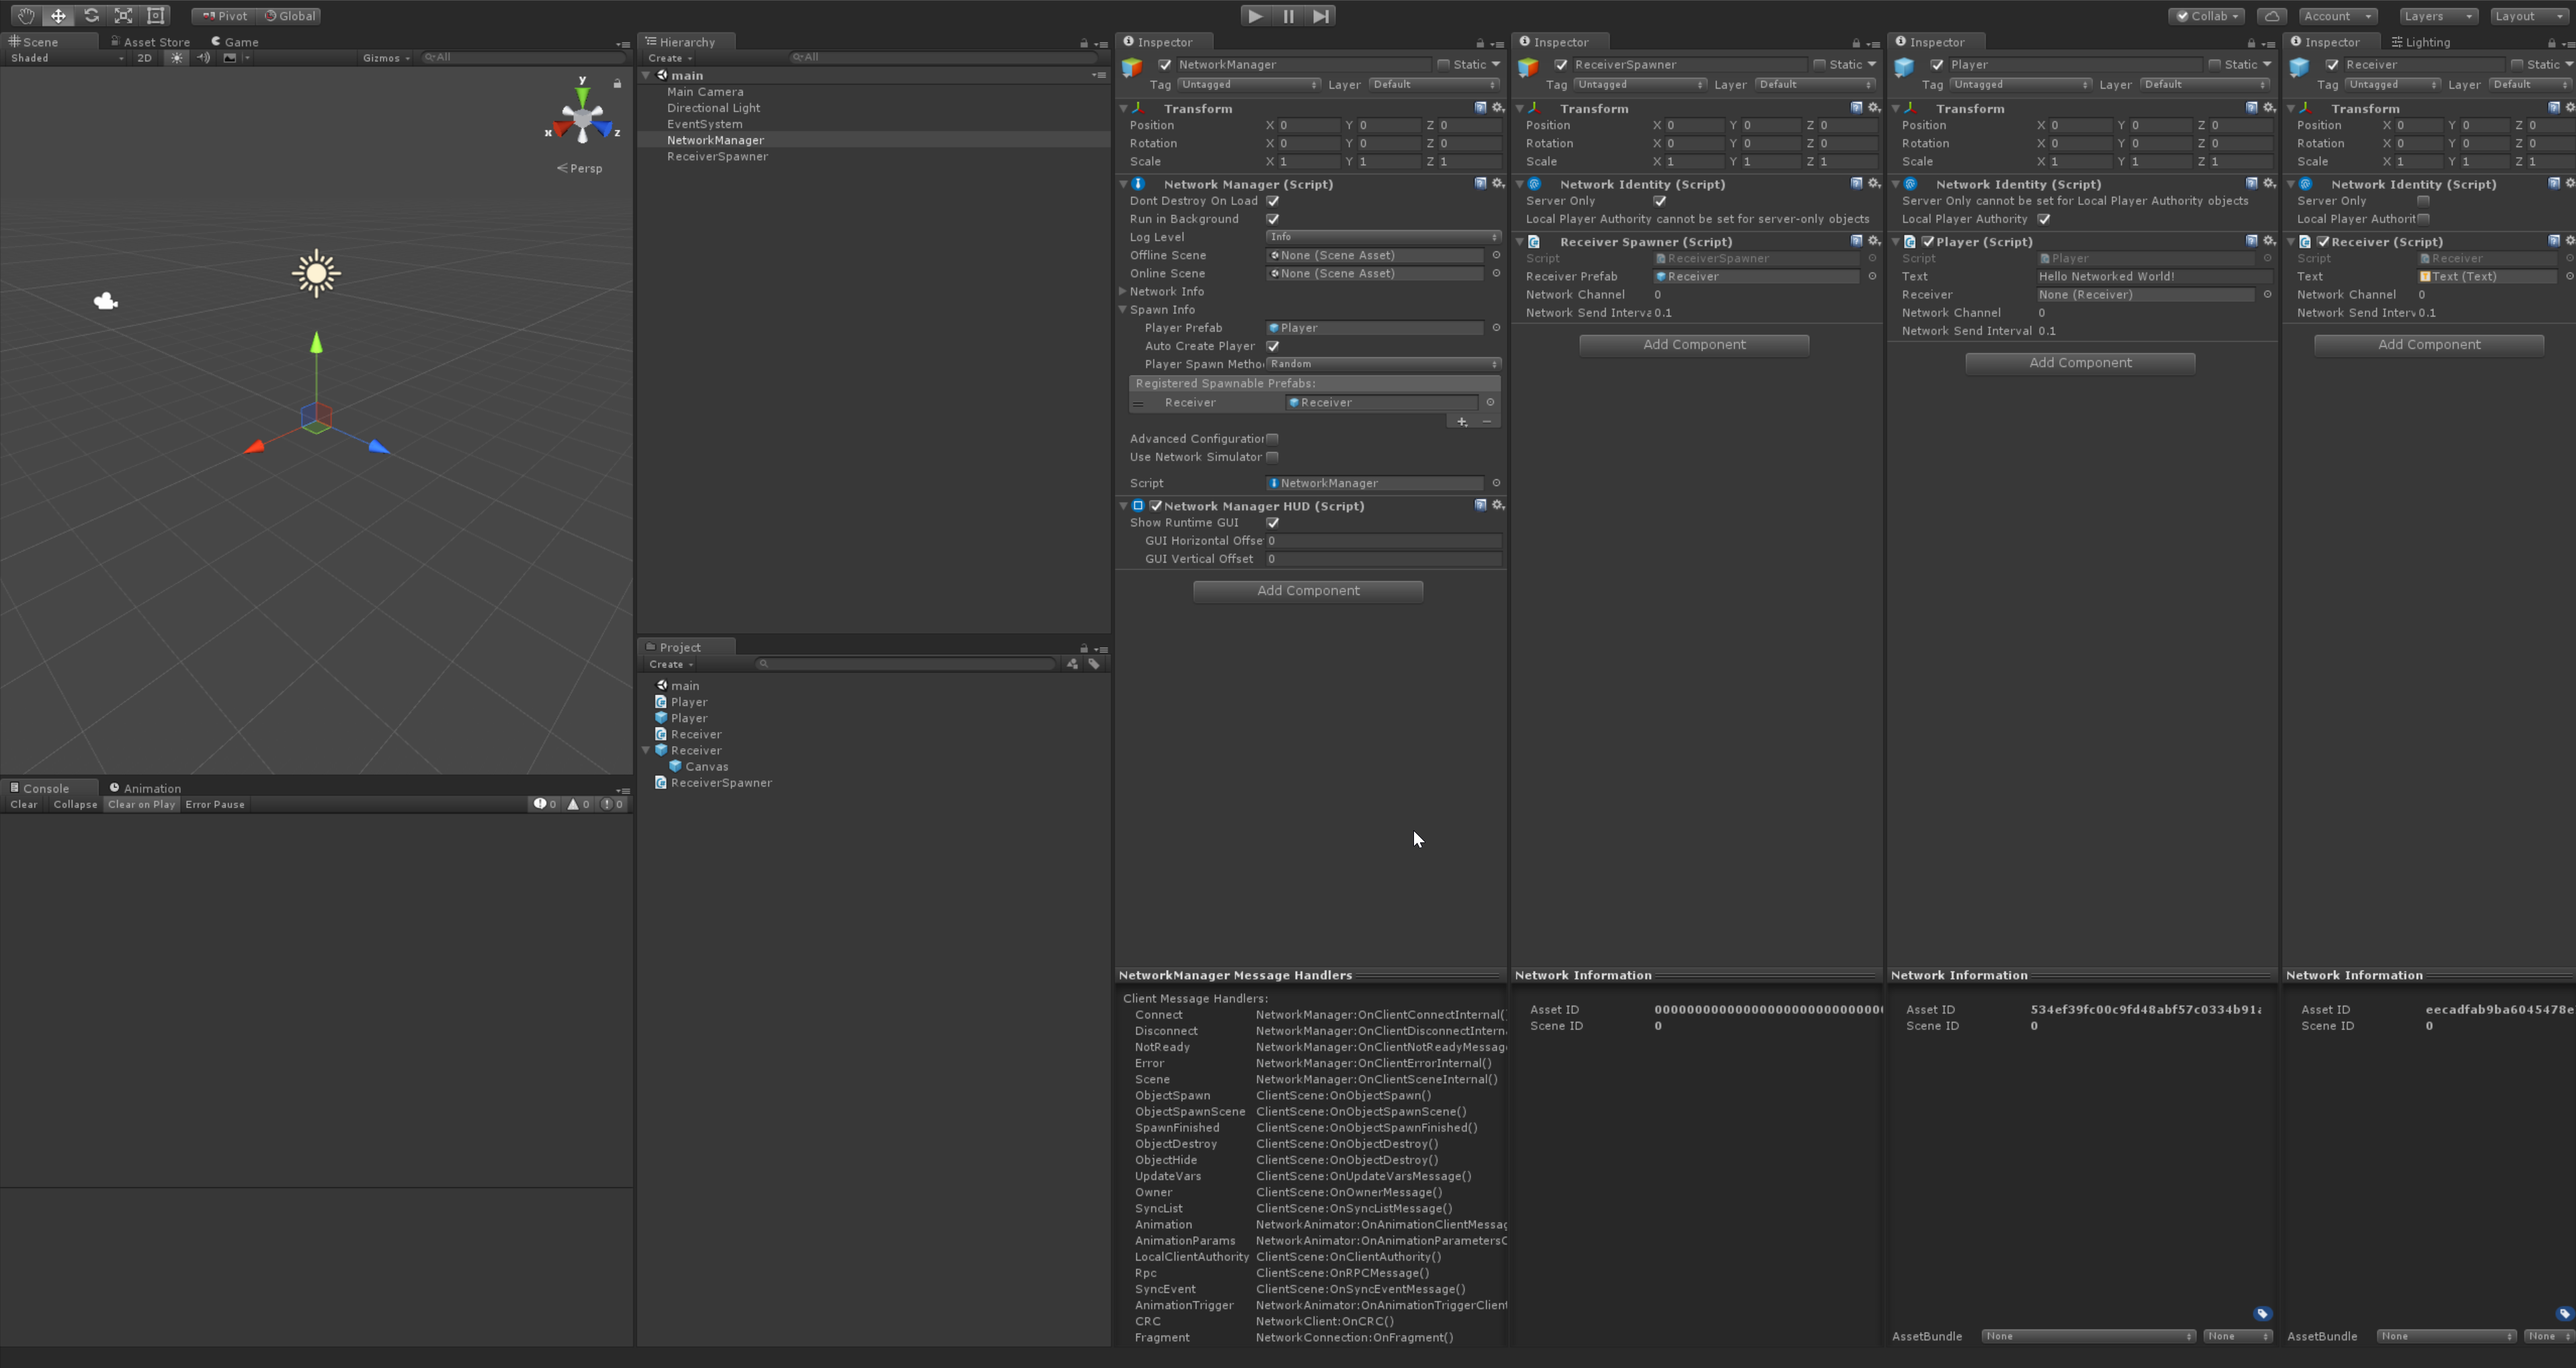
Task: Select the Rect transform tool
Action: pos(155,15)
